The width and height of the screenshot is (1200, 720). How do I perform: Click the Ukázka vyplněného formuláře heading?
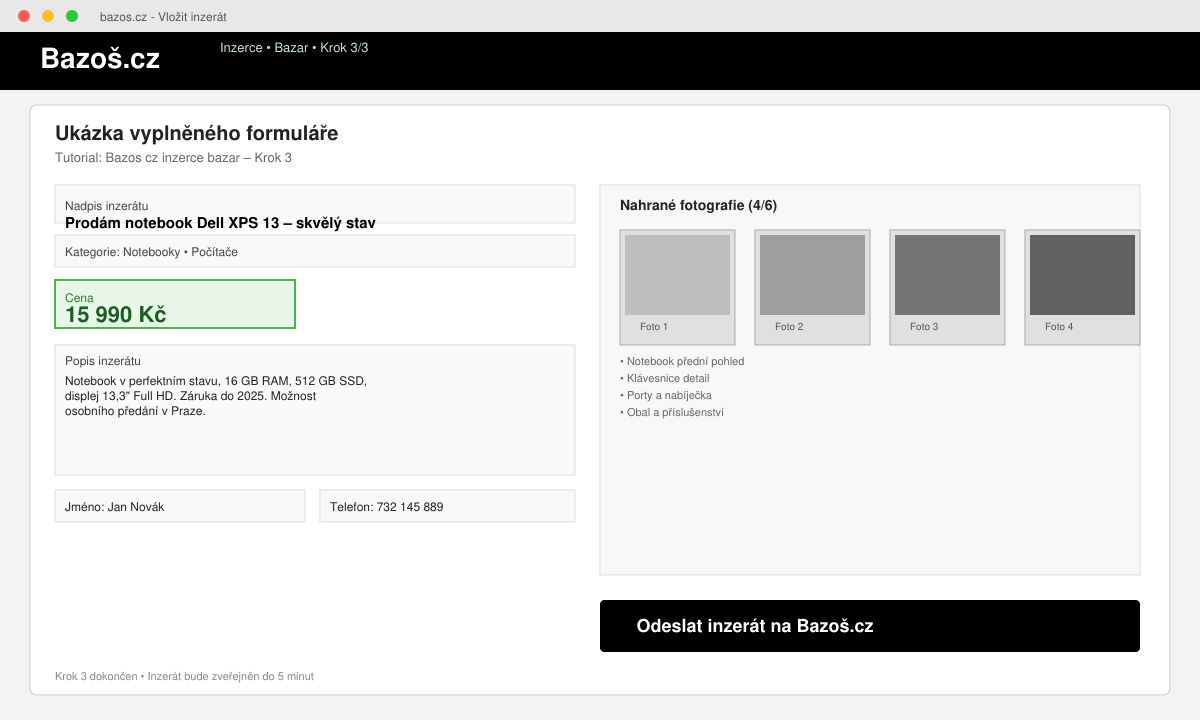point(197,134)
